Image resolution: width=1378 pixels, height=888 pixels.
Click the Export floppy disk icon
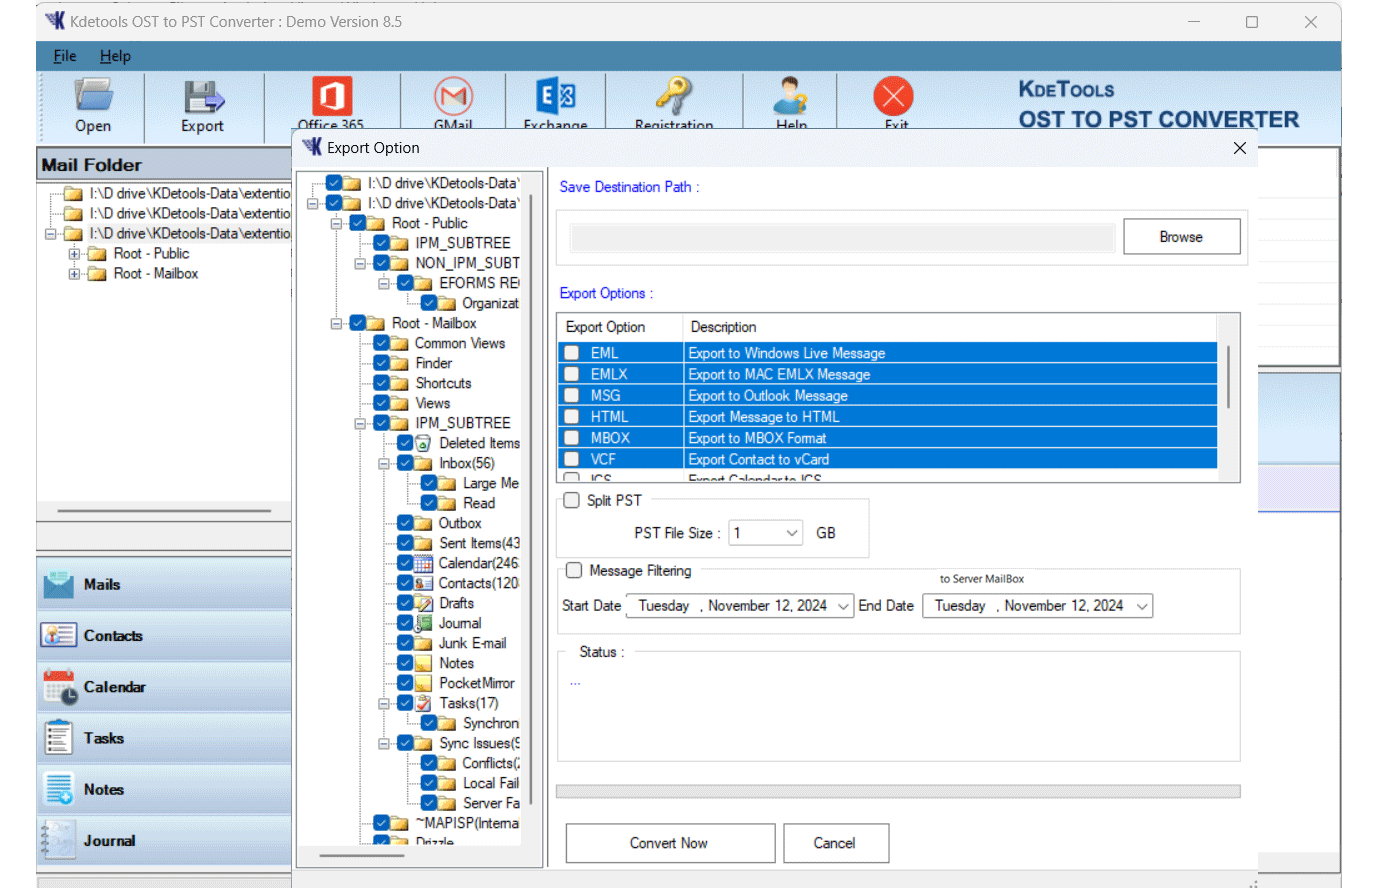[x=203, y=98]
